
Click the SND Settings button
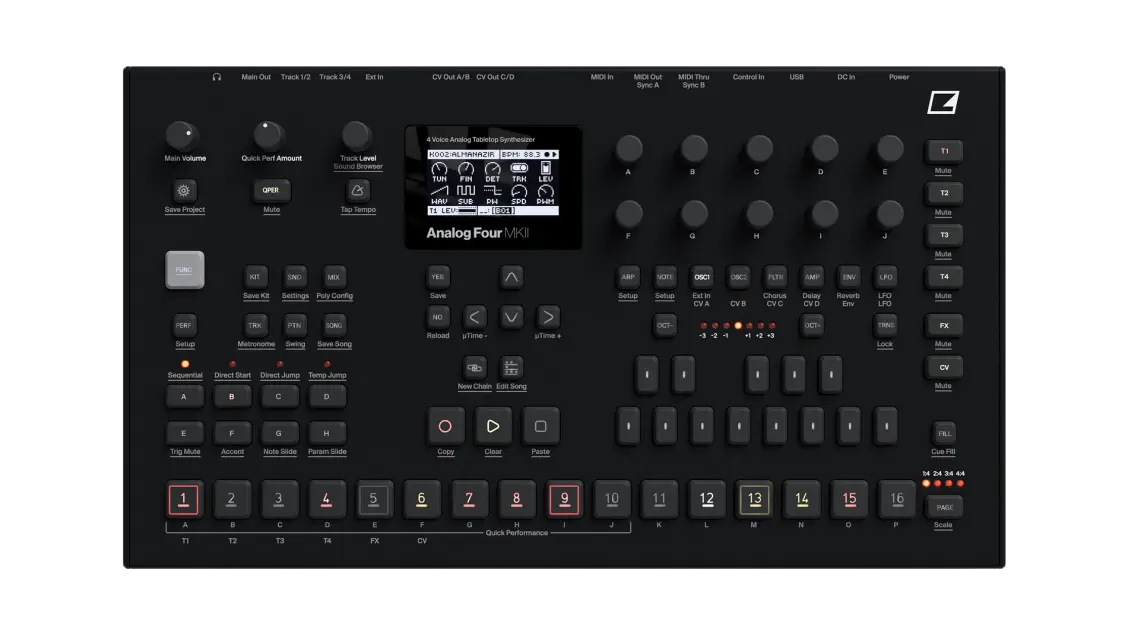[x=295, y=277]
